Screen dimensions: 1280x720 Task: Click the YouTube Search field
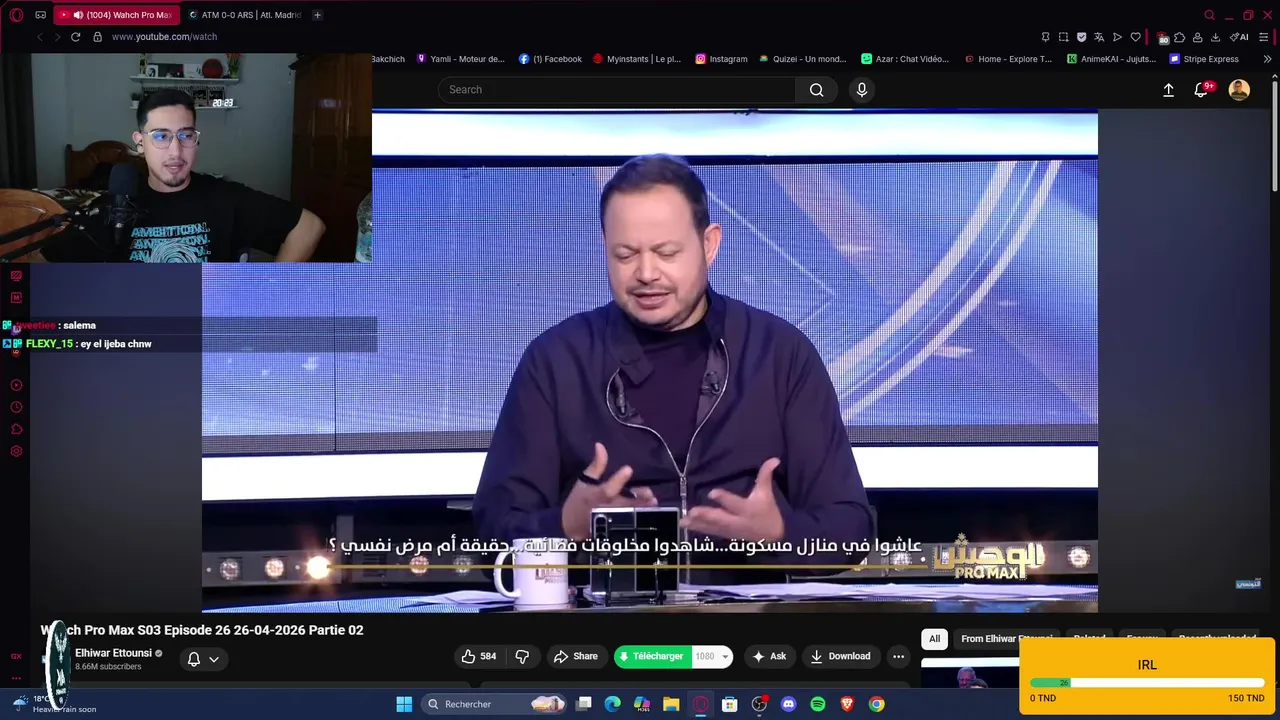click(616, 90)
